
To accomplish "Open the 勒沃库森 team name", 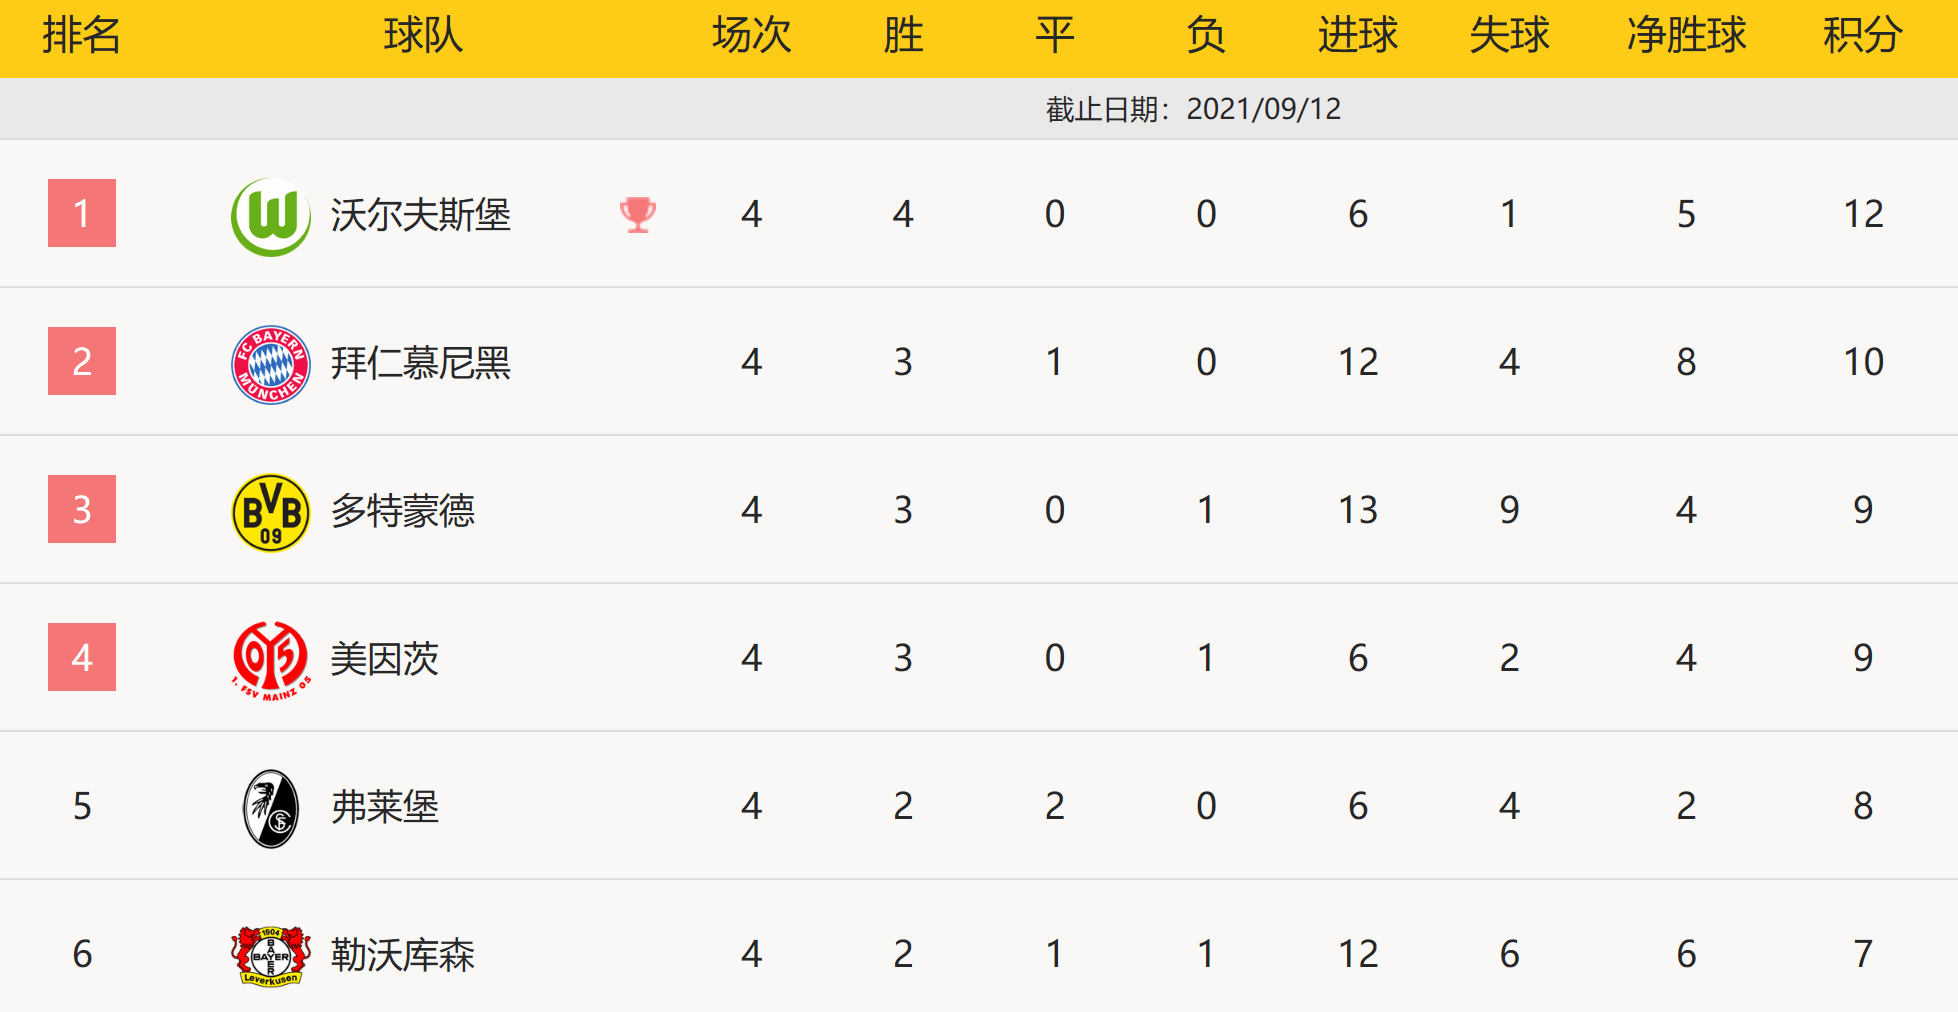I will click(x=402, y=955).
